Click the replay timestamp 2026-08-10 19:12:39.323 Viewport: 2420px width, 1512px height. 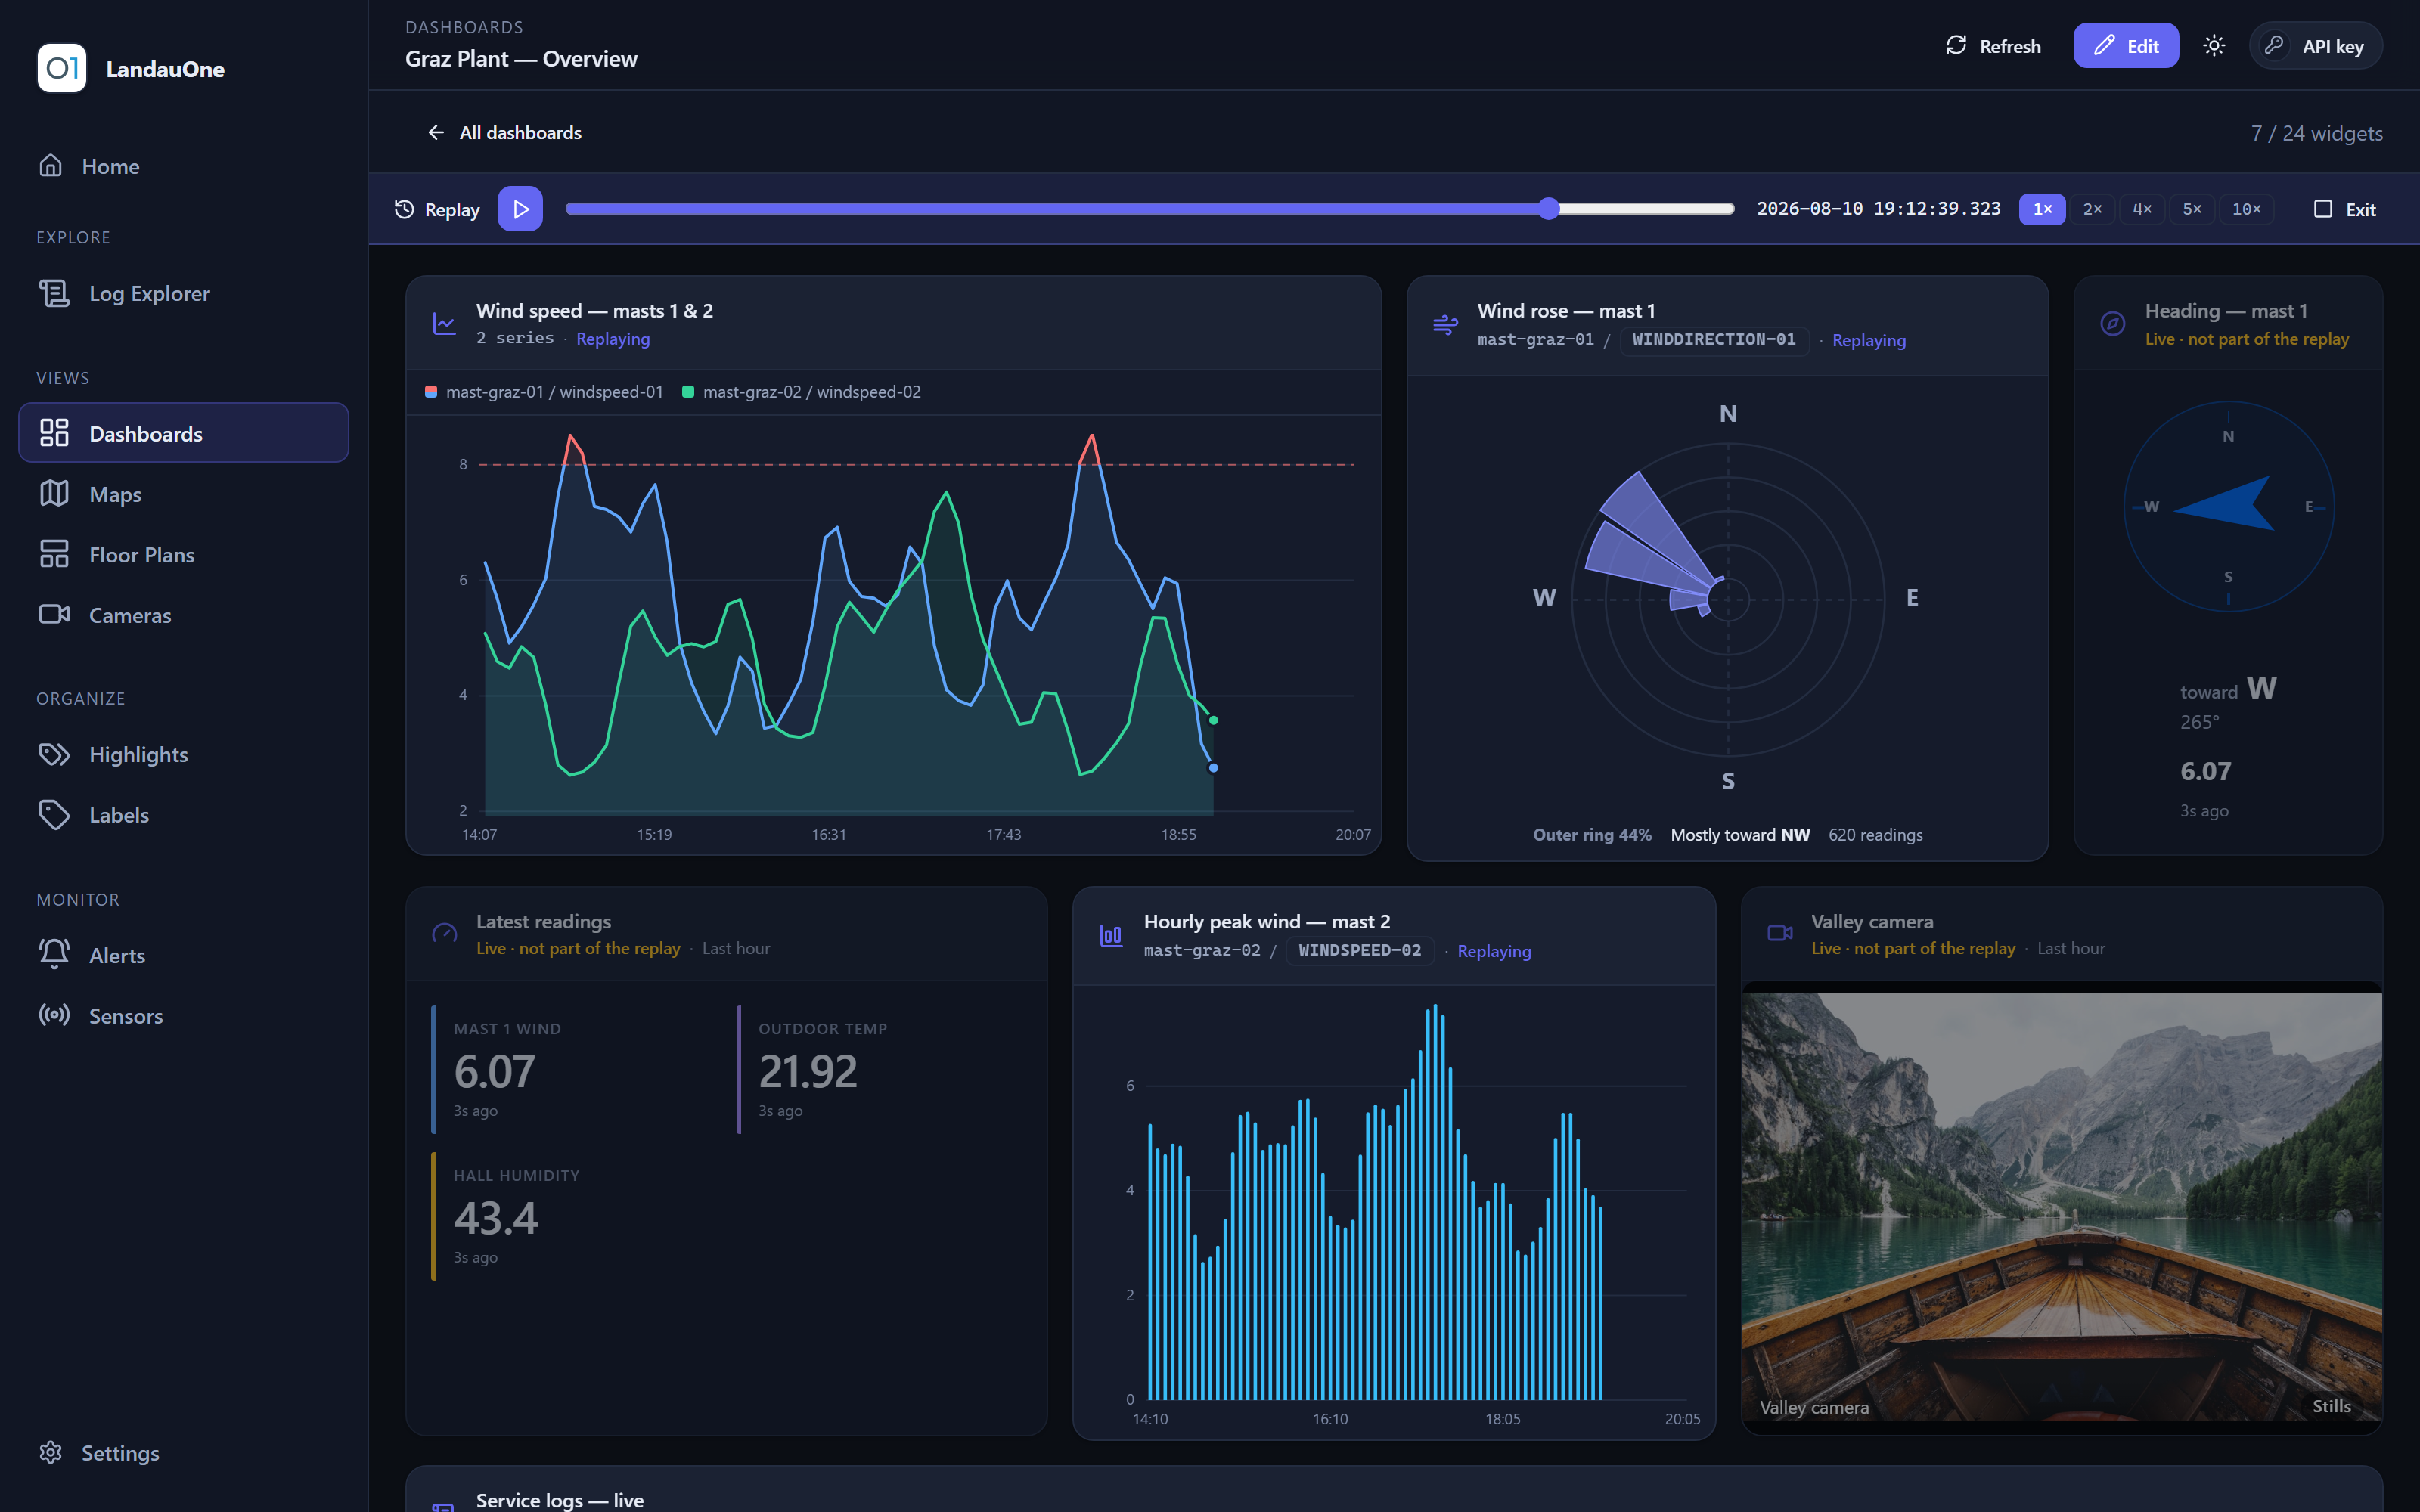click(x=1879, y=209)
